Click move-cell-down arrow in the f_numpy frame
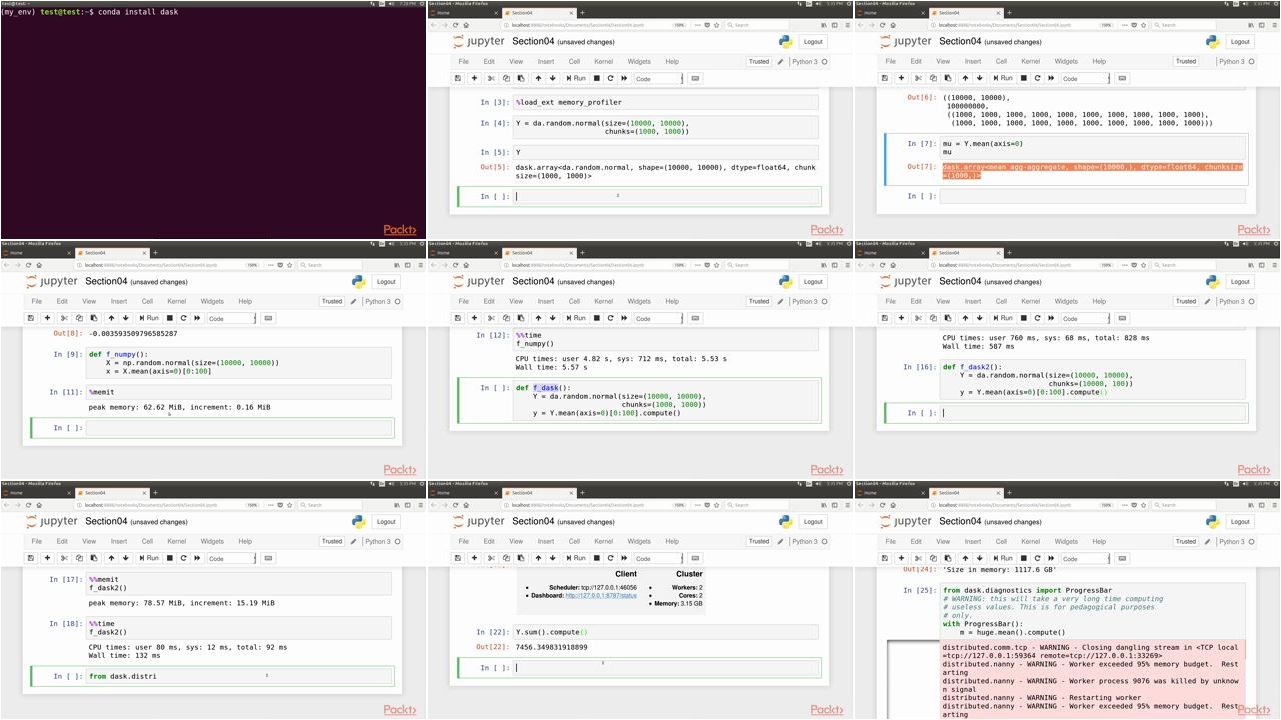Screen dimensions: 1281x720 [125, 318]
